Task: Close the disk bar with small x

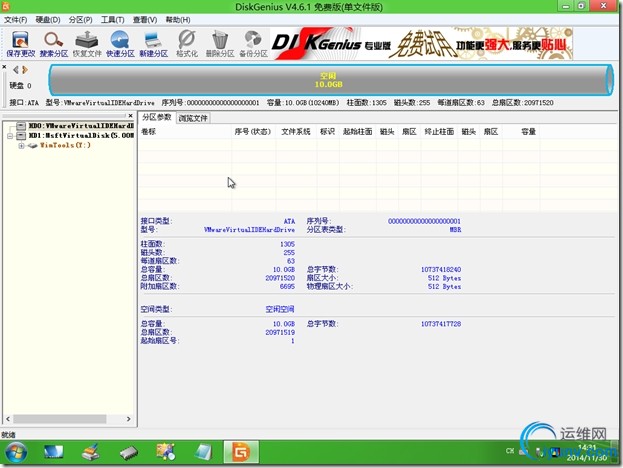Action: [x=4, y=67]
